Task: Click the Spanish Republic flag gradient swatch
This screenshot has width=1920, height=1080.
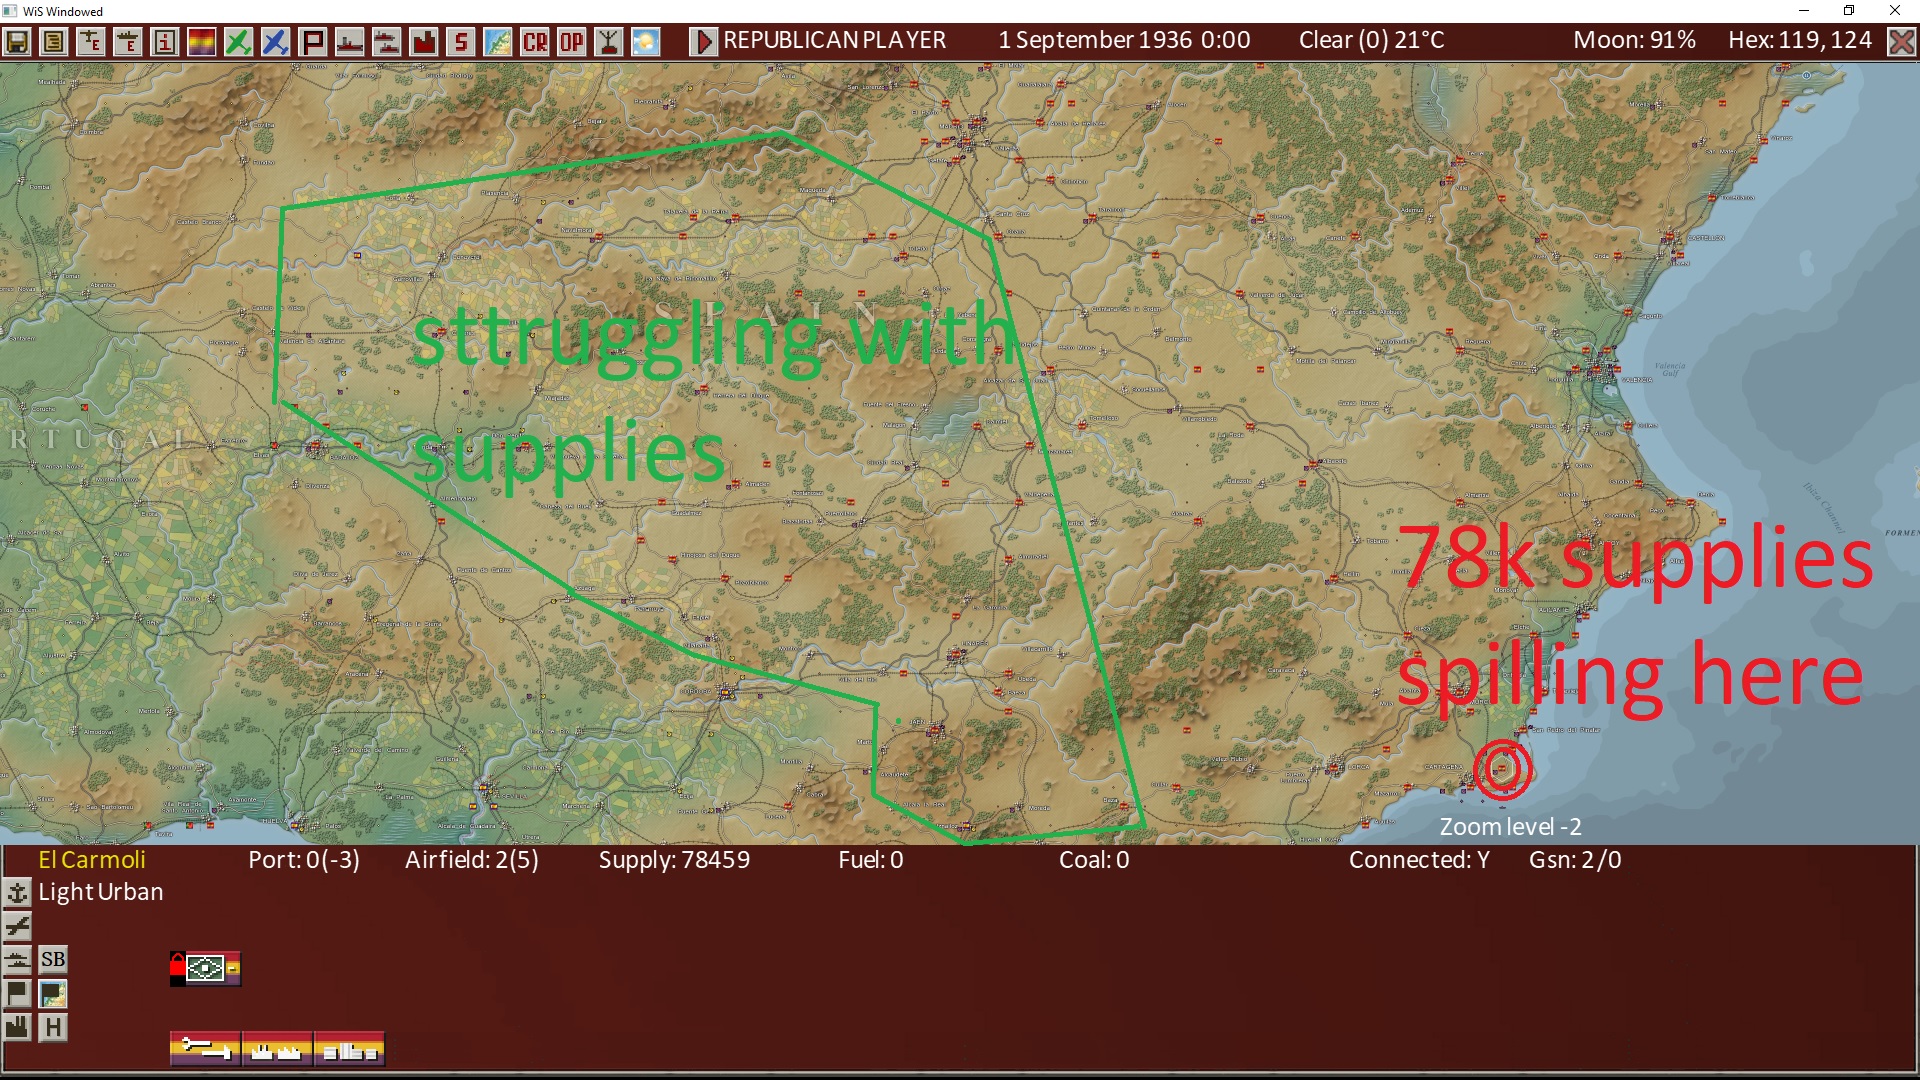Action: click(201, 41)
